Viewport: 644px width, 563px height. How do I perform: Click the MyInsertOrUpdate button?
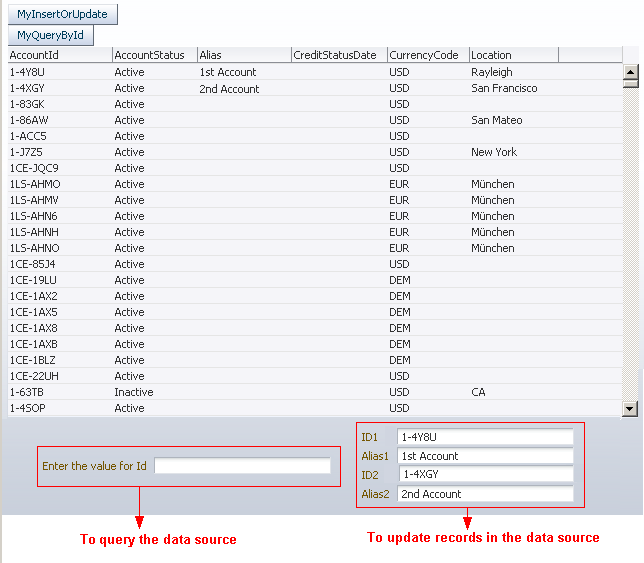click(62, 15)
